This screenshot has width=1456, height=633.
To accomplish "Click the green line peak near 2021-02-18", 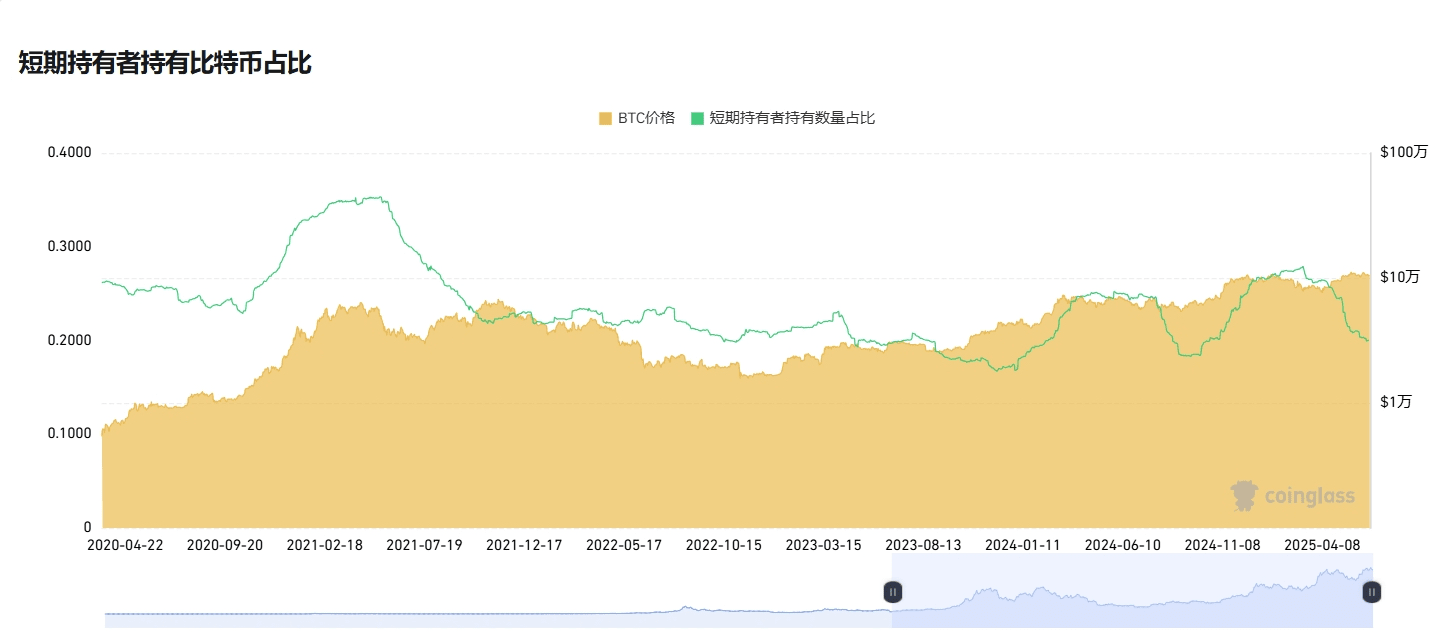I will coord(373,198).
